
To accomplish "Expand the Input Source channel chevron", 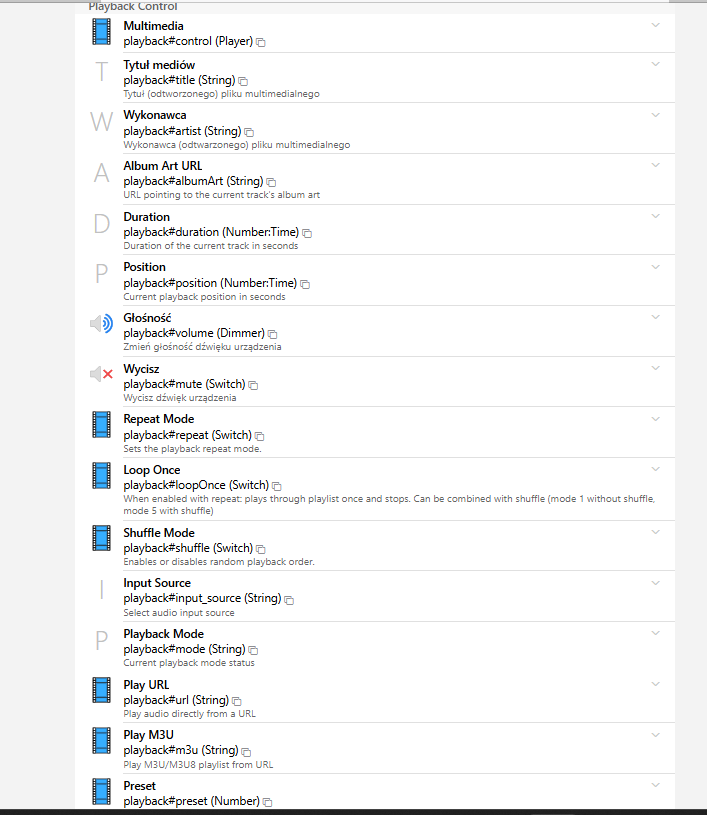I will pyautogui.click(x=656, y=583).
